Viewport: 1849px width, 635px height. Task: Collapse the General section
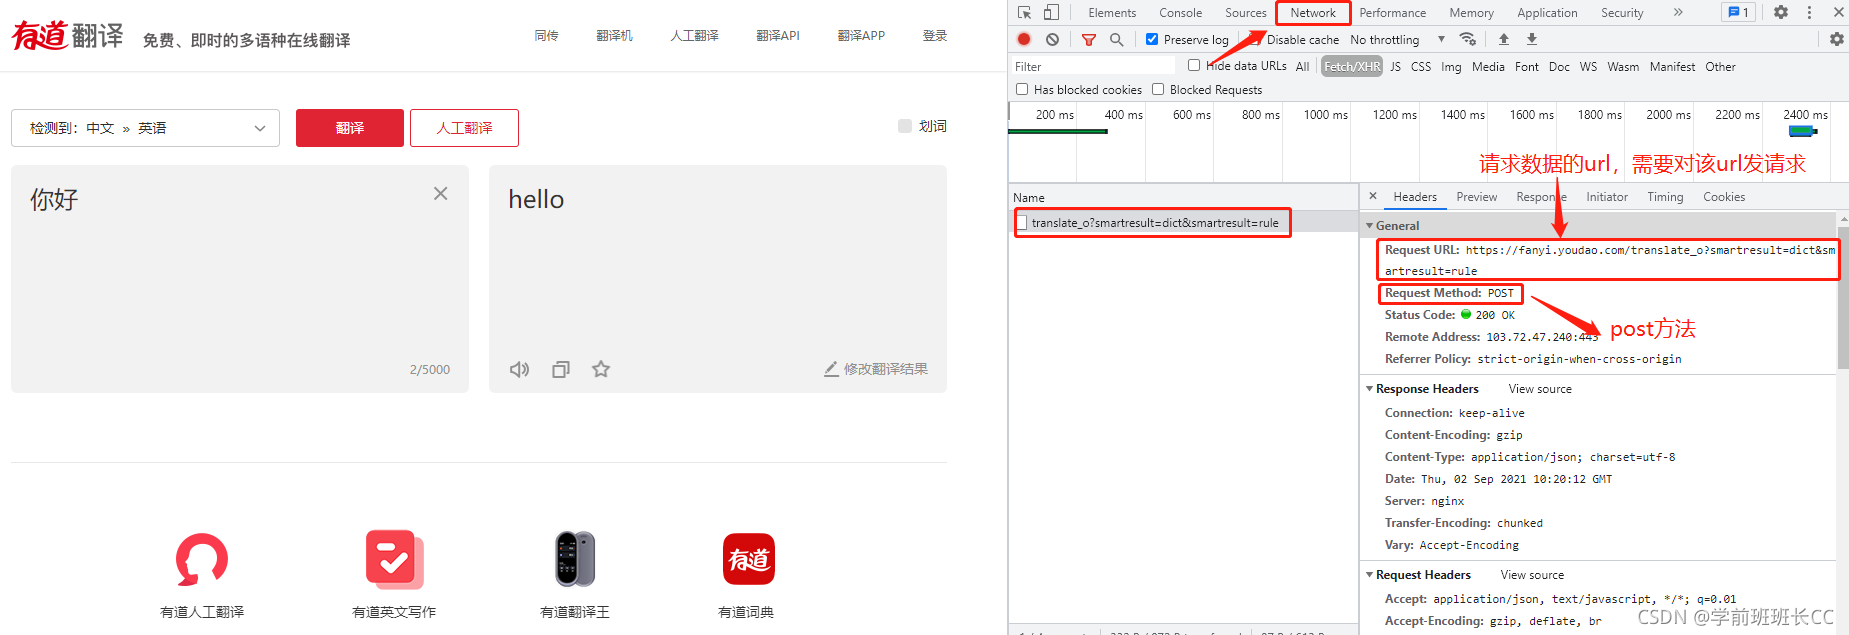tap(1369, 226)
